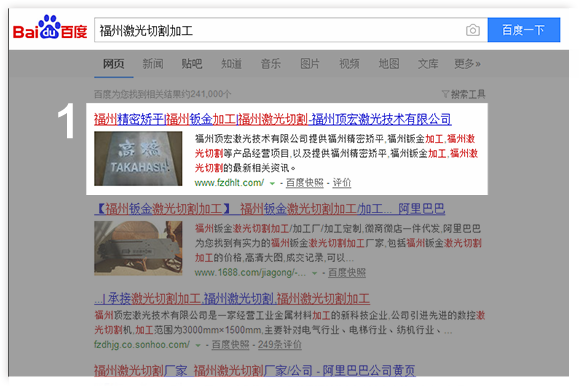
Task: Open the 地图 tab
Action: pos(389,64)
